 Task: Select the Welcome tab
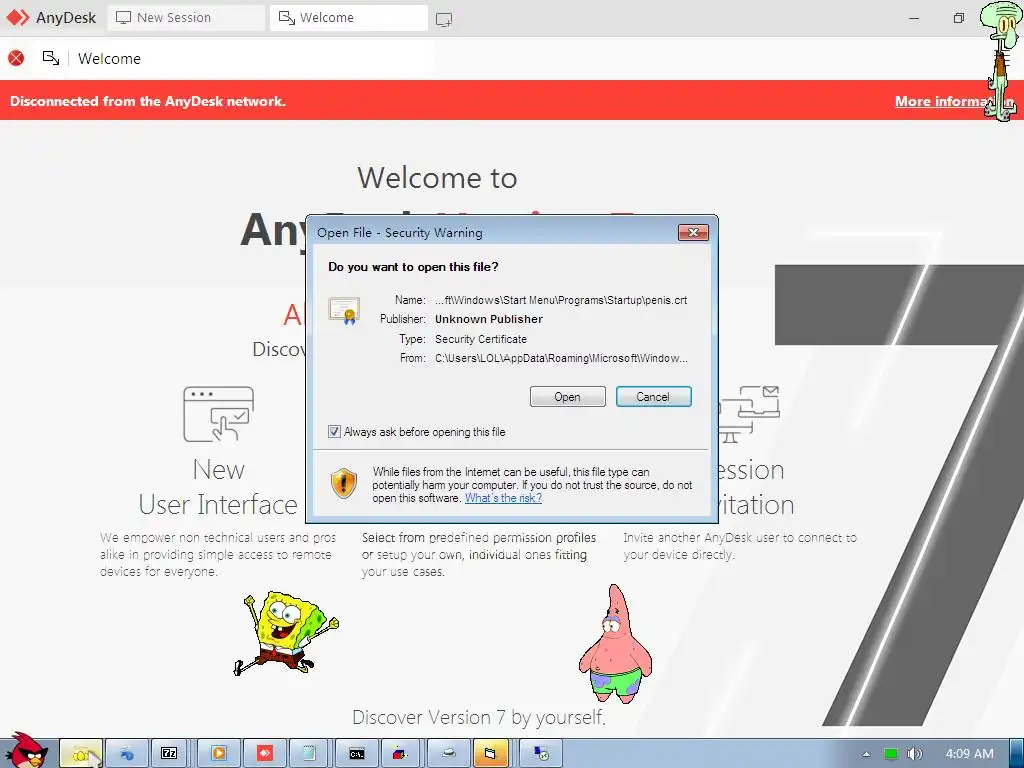tap(349, 18)
